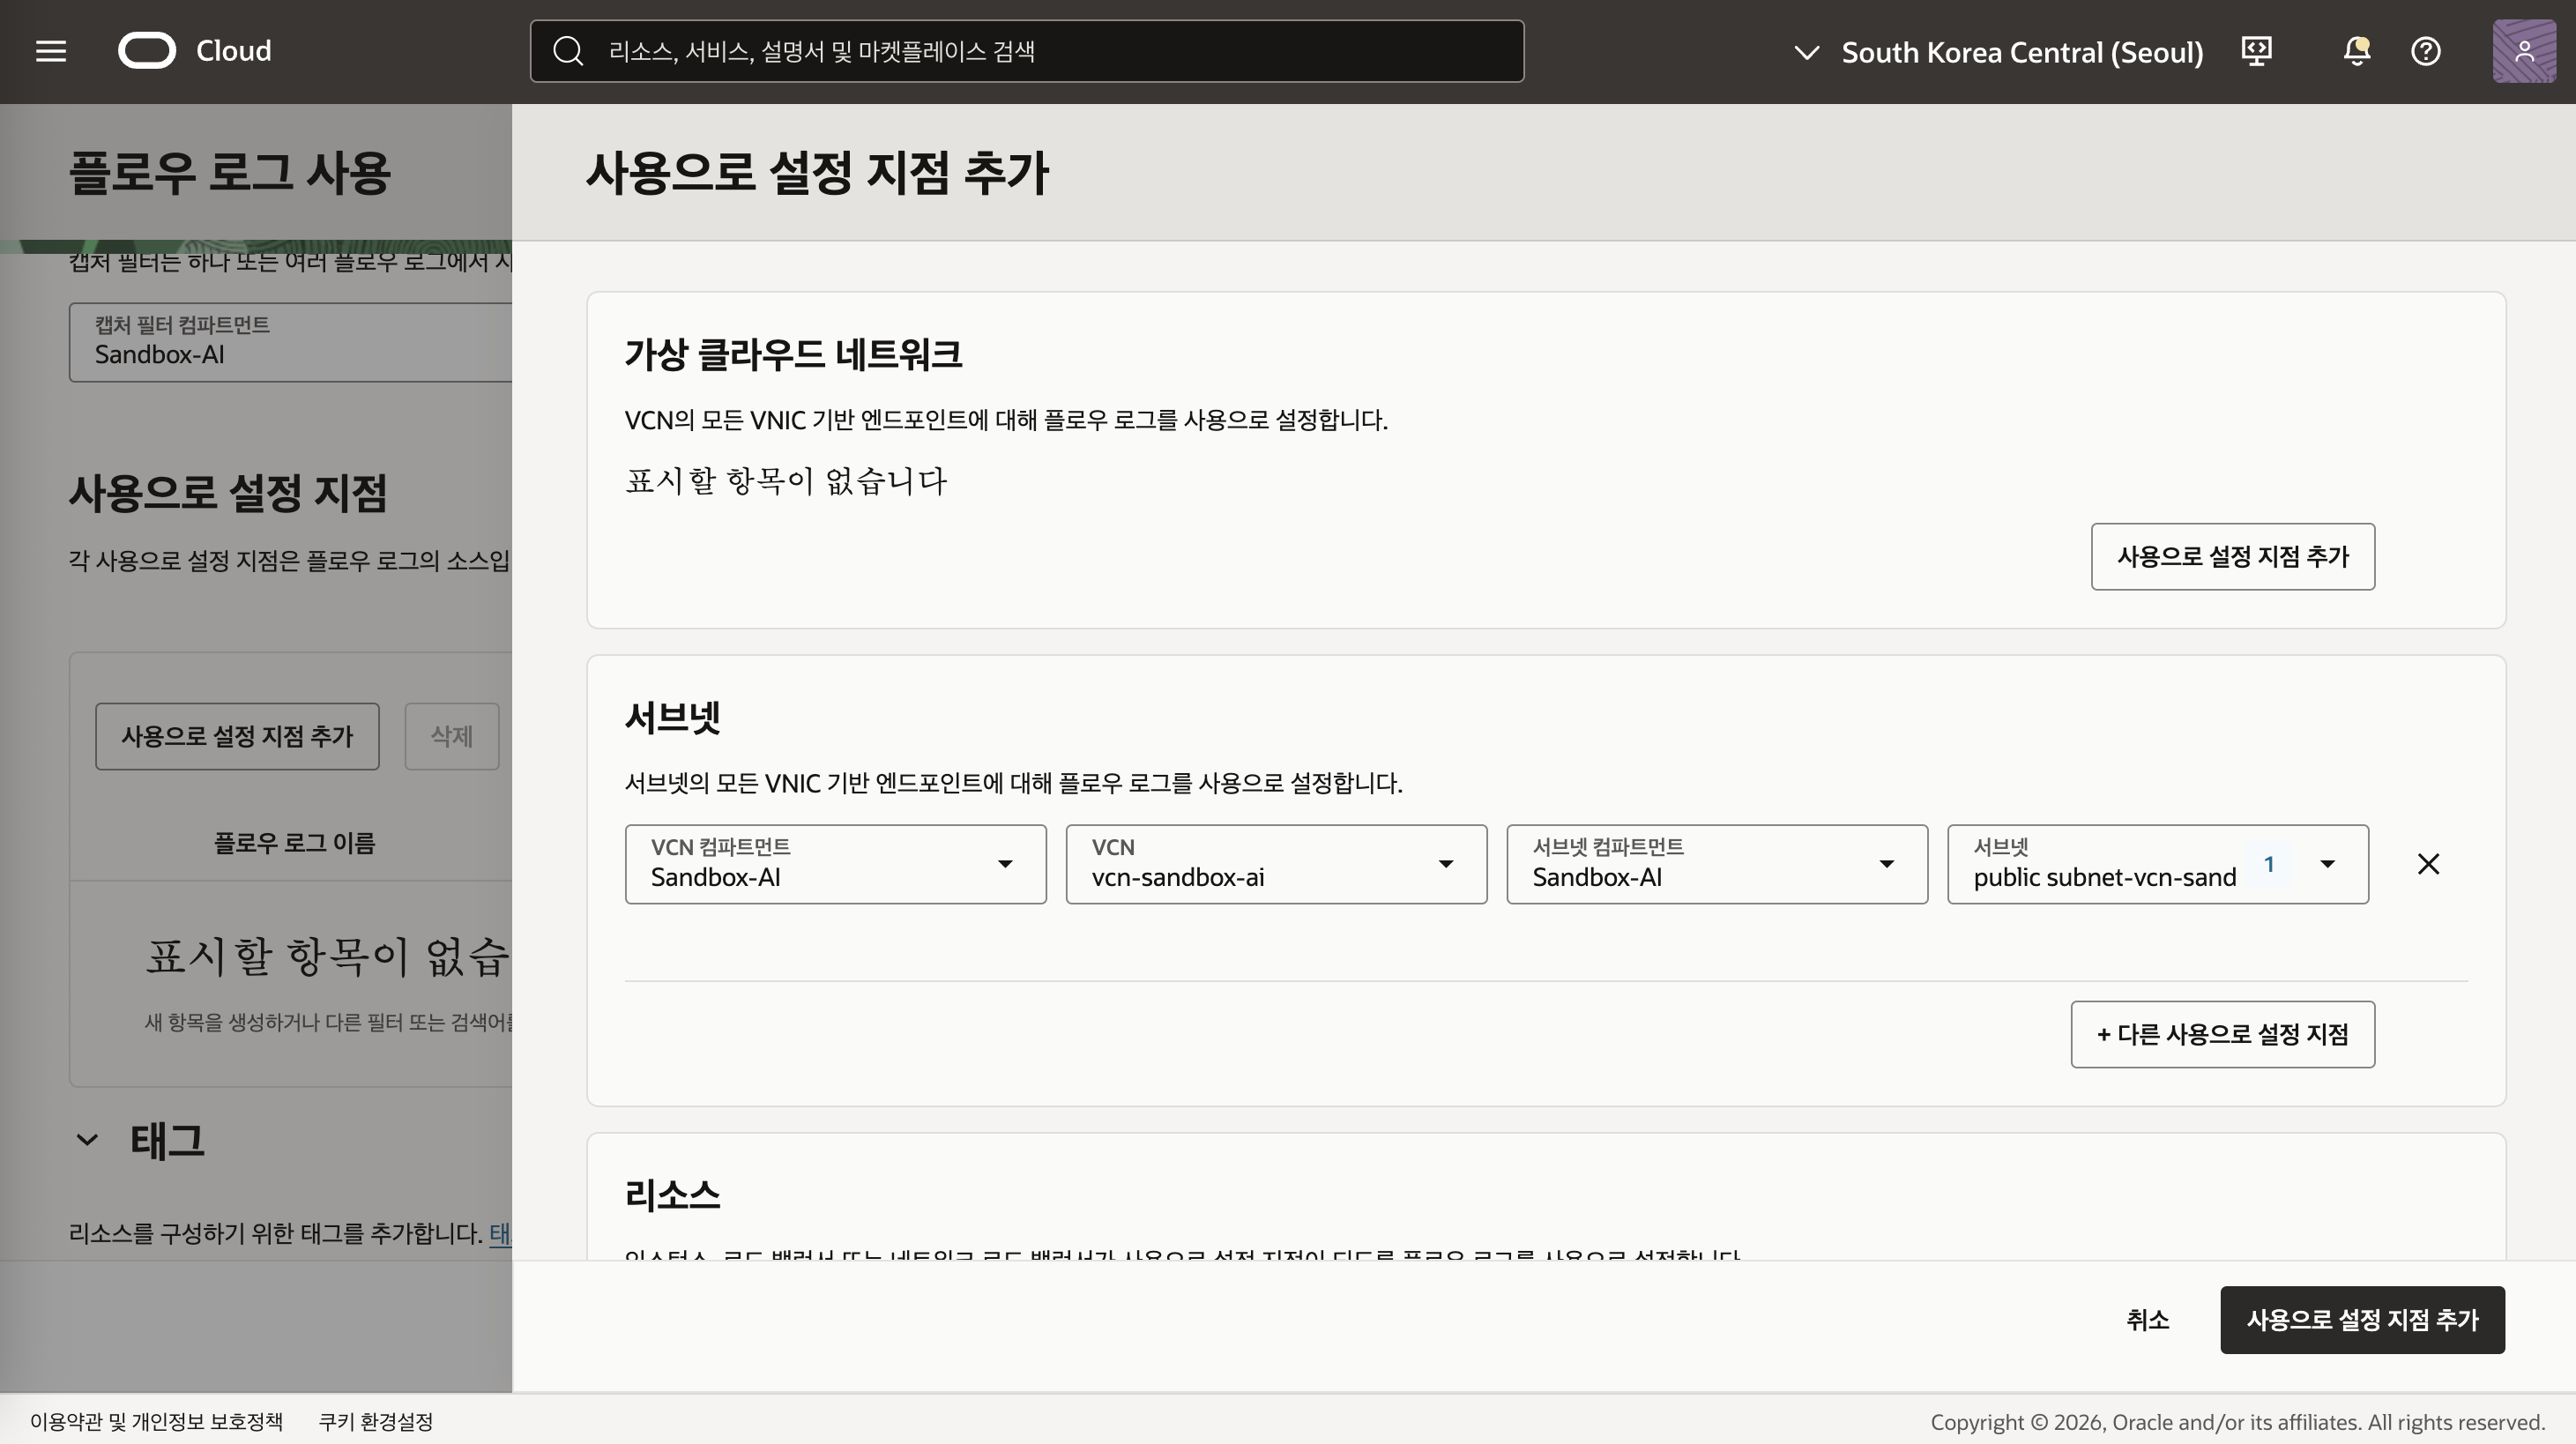
Task: Collapse the 태그 section
Action: click(x=87, y=1140)
